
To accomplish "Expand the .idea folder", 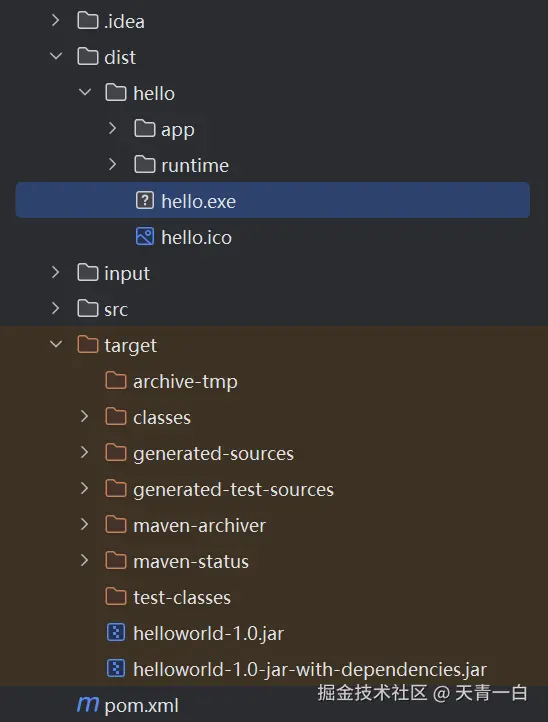I will point(56,20).
